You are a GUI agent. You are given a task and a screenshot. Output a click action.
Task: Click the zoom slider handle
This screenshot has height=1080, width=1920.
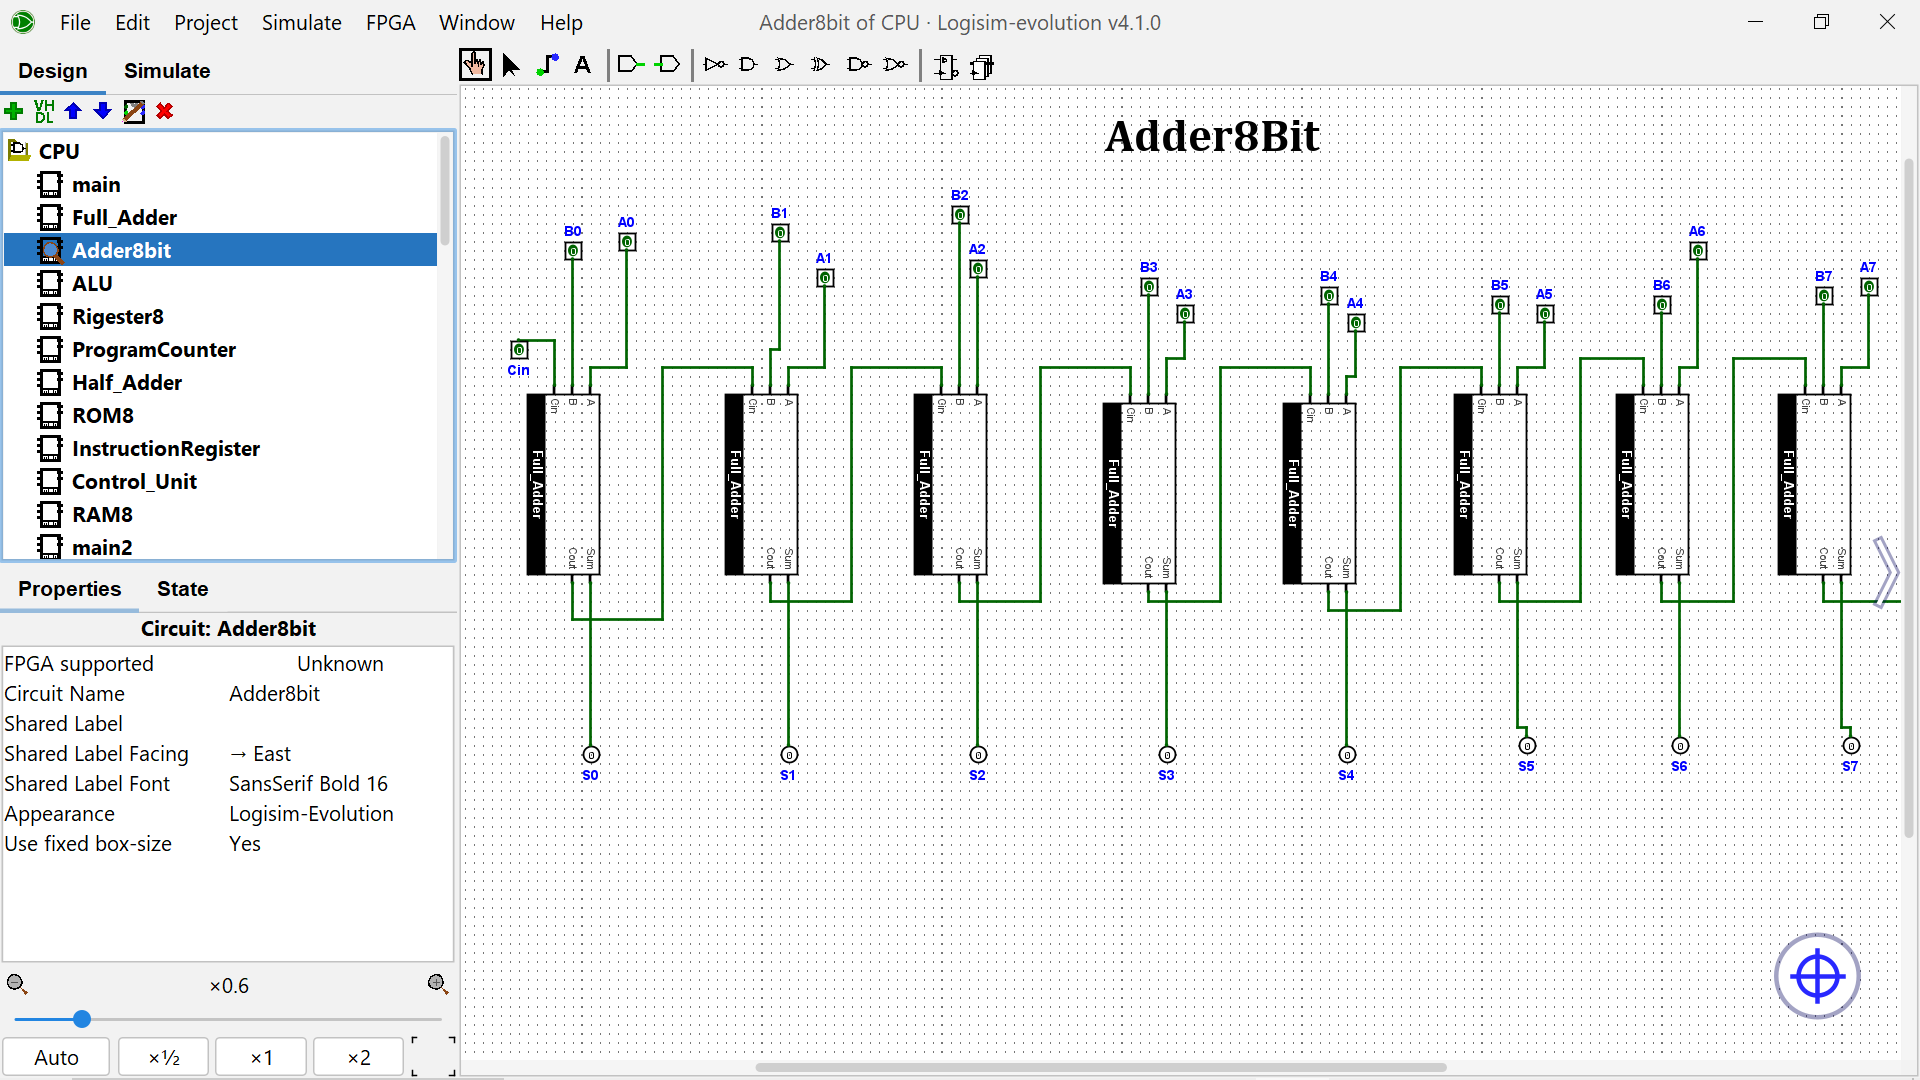pos(82,1019)
